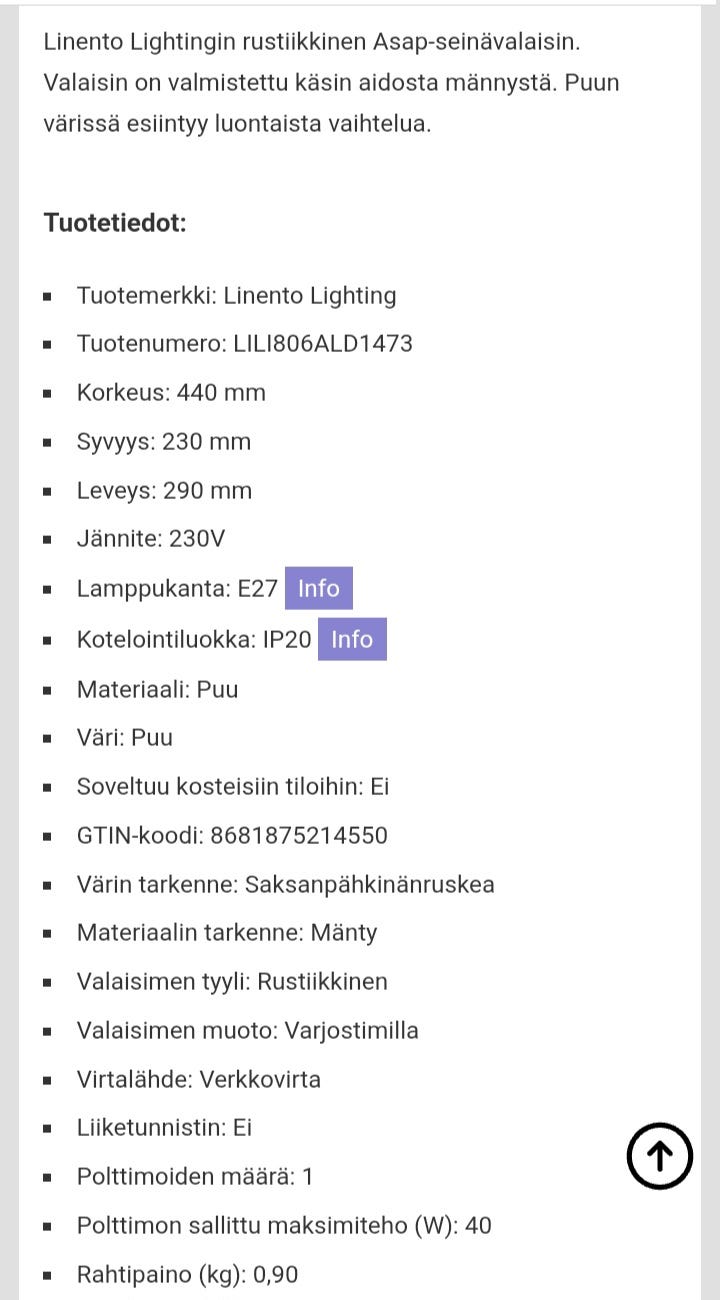Click the Jännite: 230V entry
720x1300 pixels.
point(151,539)
